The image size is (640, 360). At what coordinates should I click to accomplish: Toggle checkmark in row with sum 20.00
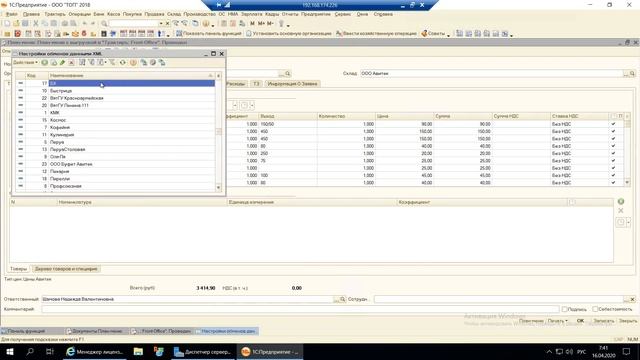(x=613, y=153)
